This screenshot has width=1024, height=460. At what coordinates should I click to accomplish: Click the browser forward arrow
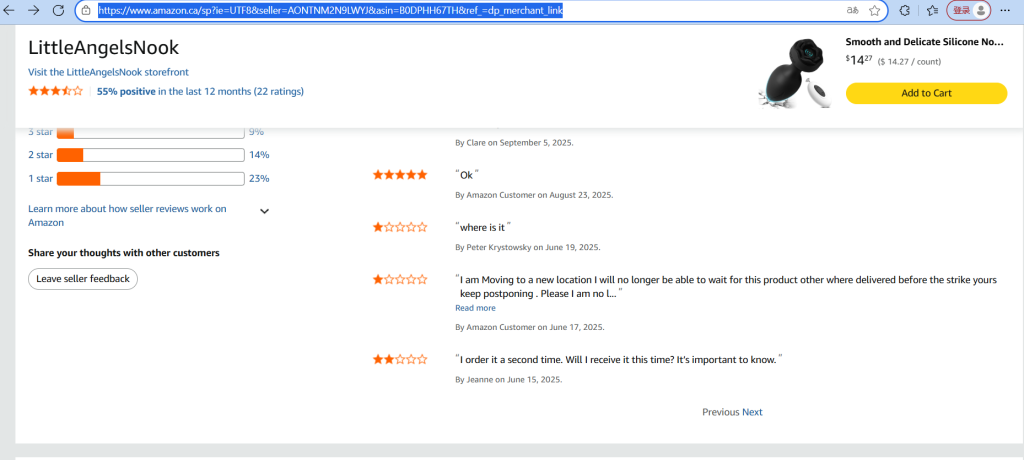click(x=34, y=10)
